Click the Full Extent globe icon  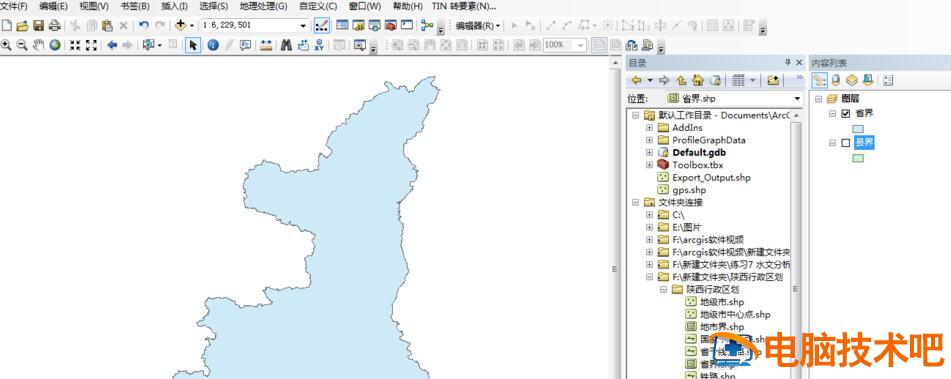tap(55, 45)
